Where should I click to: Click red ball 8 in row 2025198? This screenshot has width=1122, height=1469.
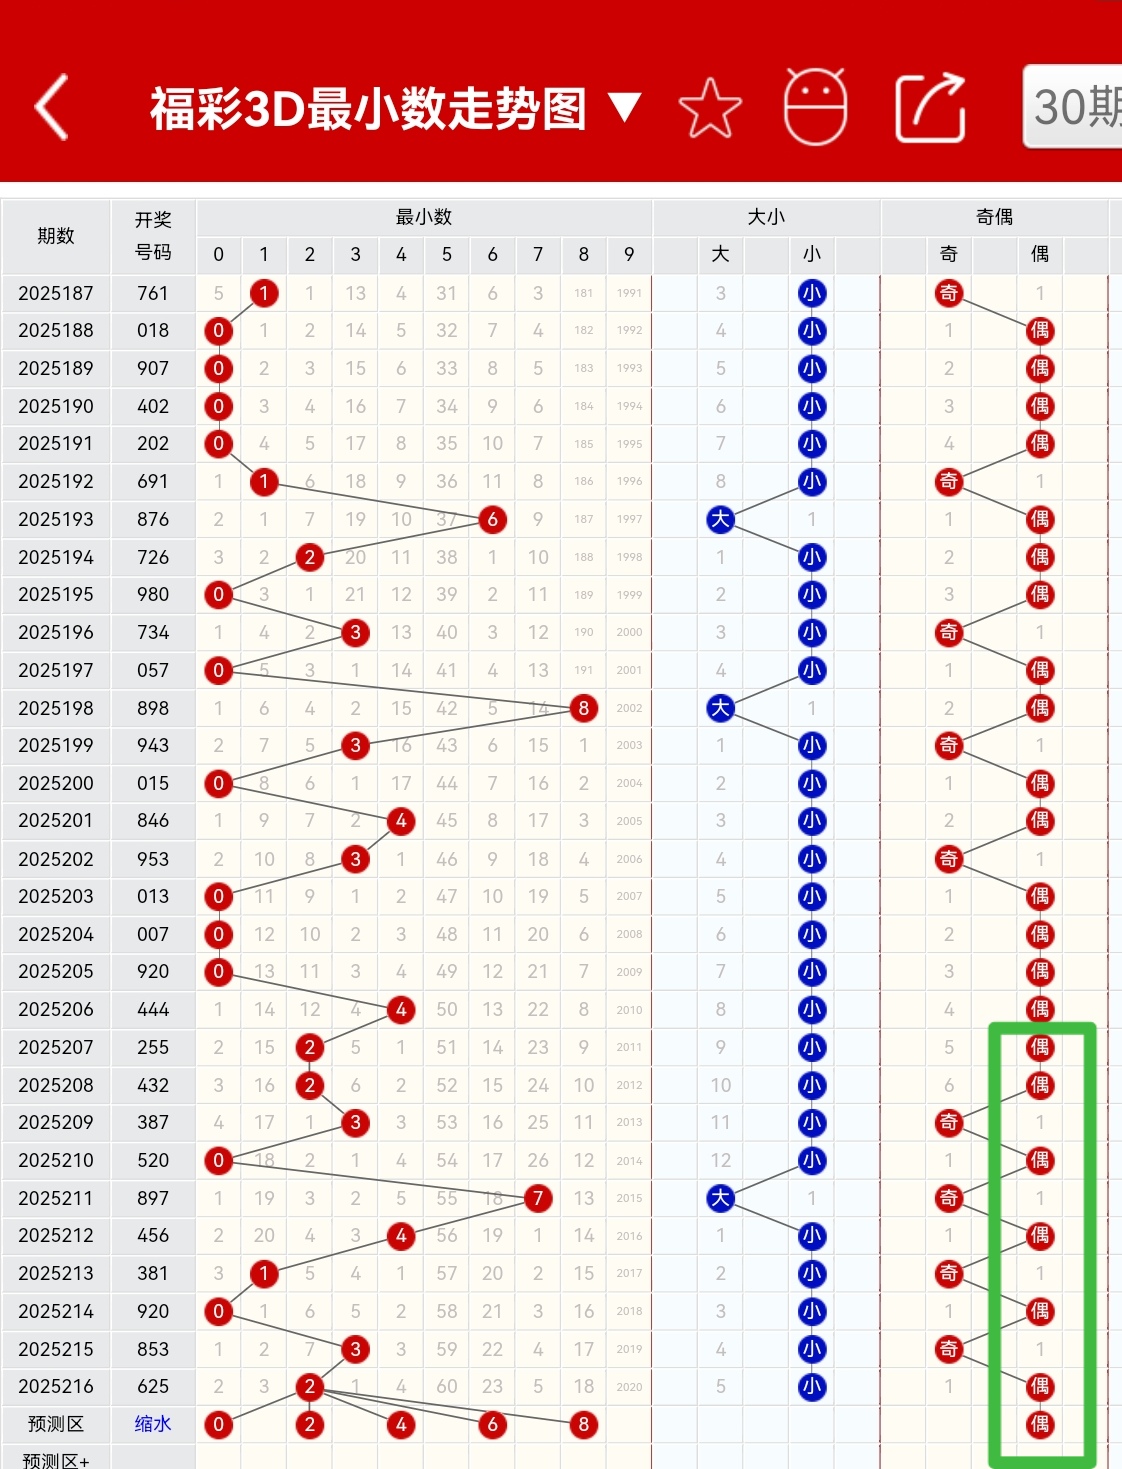coord(584,708)
